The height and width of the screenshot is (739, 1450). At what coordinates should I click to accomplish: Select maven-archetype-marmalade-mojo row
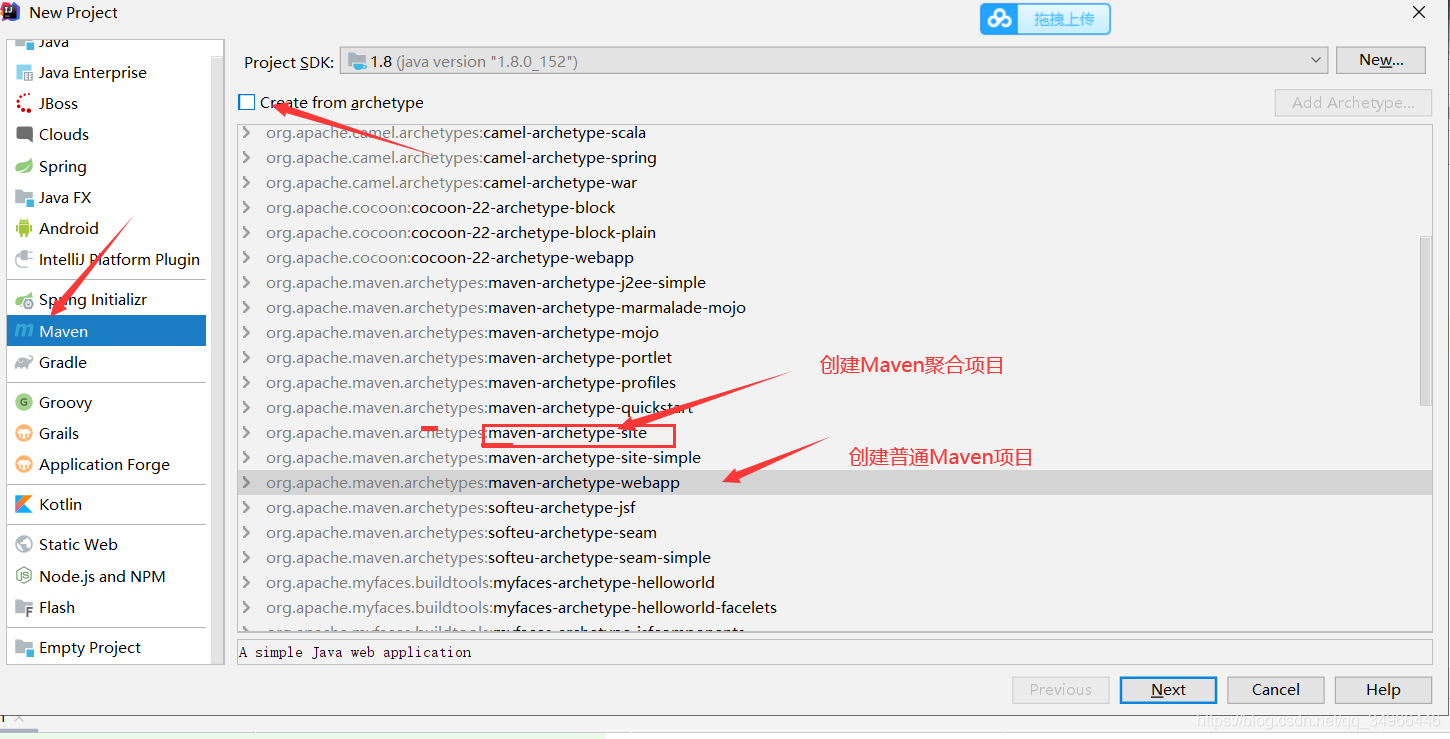pyautogui.click(x=834, y=307)
